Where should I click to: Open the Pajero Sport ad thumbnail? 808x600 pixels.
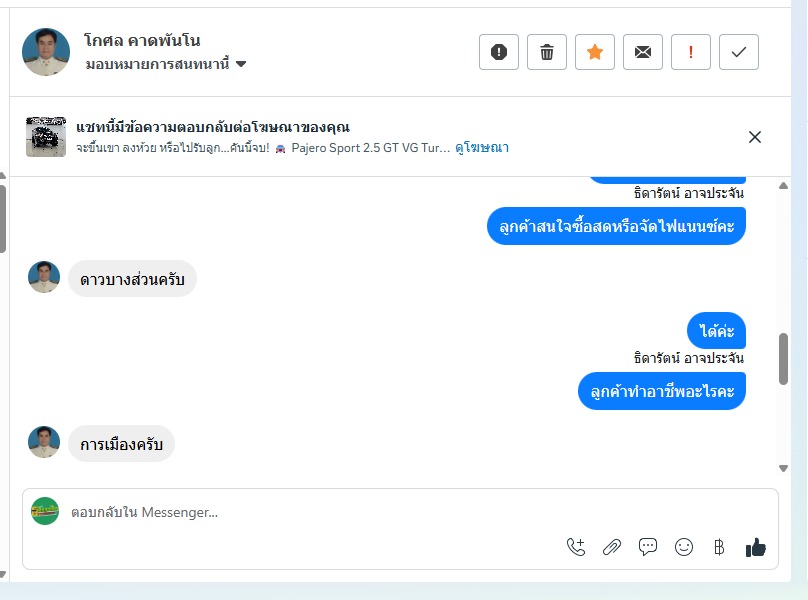pos(46,137)
